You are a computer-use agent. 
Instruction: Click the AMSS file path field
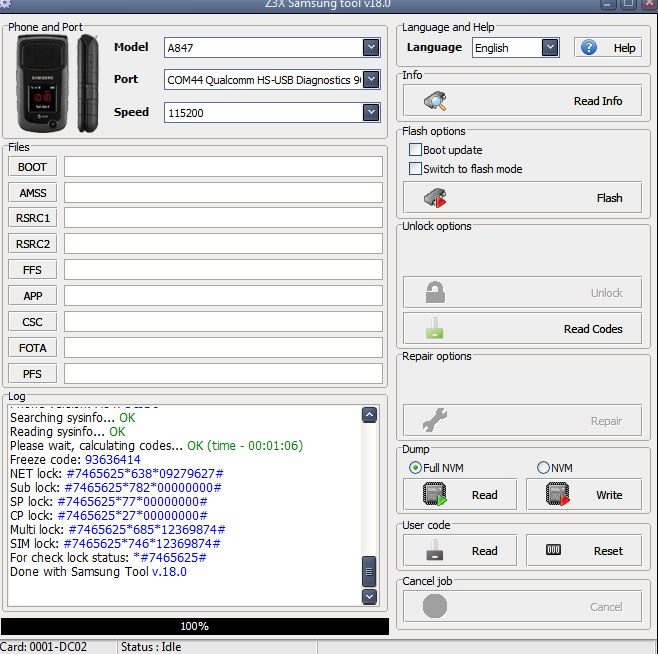tap(223, 193)
